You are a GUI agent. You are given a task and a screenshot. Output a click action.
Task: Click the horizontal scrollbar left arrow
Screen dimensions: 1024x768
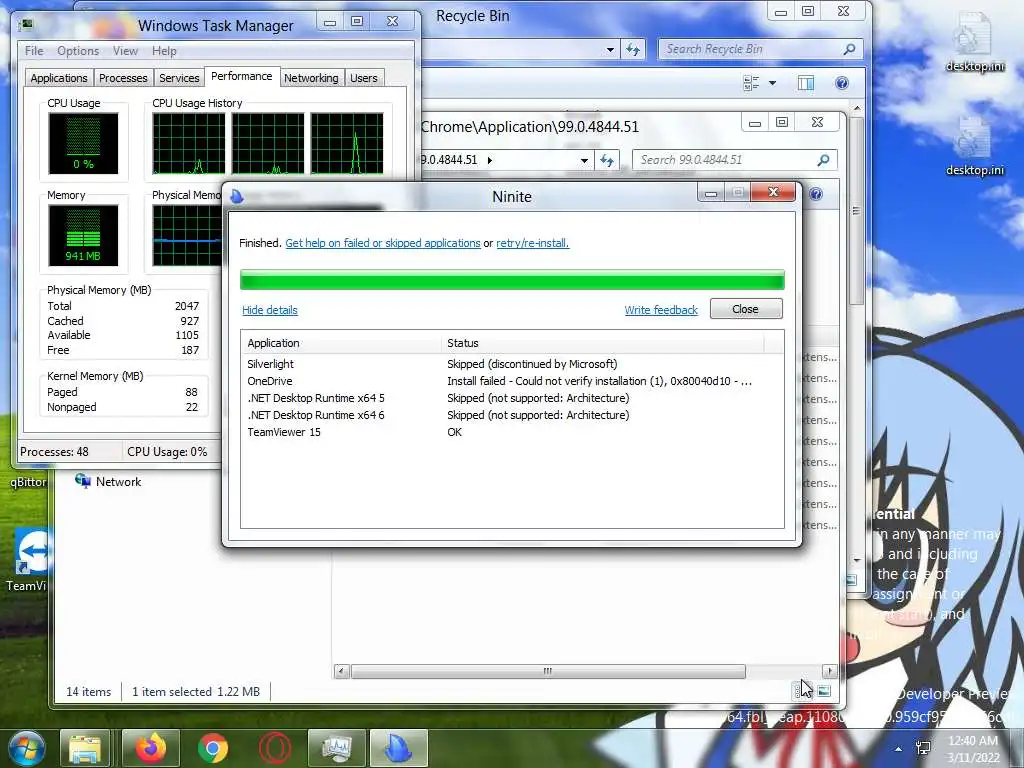tap(341, 671)
